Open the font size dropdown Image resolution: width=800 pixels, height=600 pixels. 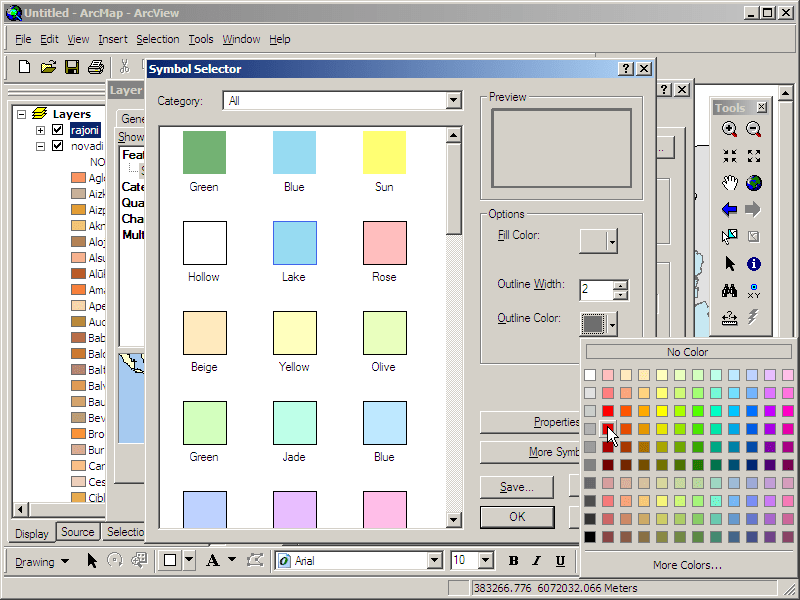485,560
